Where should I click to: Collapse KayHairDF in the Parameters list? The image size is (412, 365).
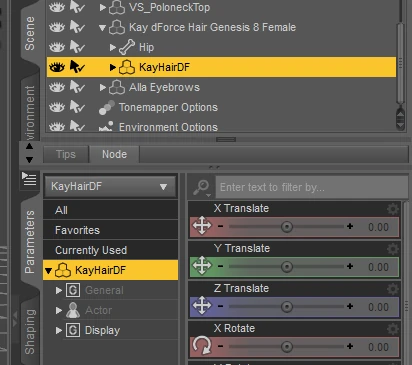[x=49, y=271]
